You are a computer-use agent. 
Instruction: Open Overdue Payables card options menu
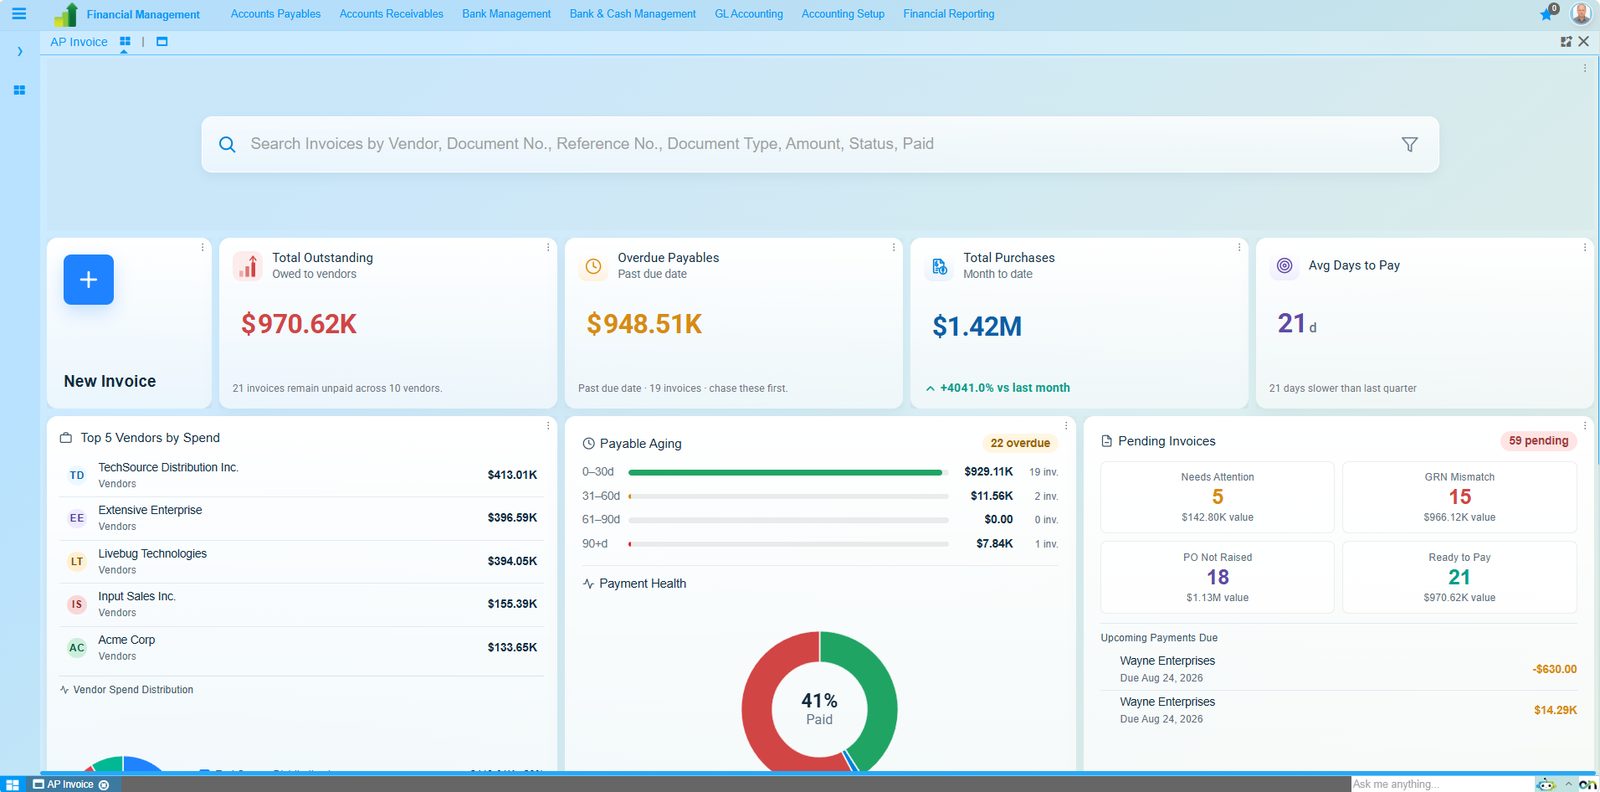tap(894, 247)
